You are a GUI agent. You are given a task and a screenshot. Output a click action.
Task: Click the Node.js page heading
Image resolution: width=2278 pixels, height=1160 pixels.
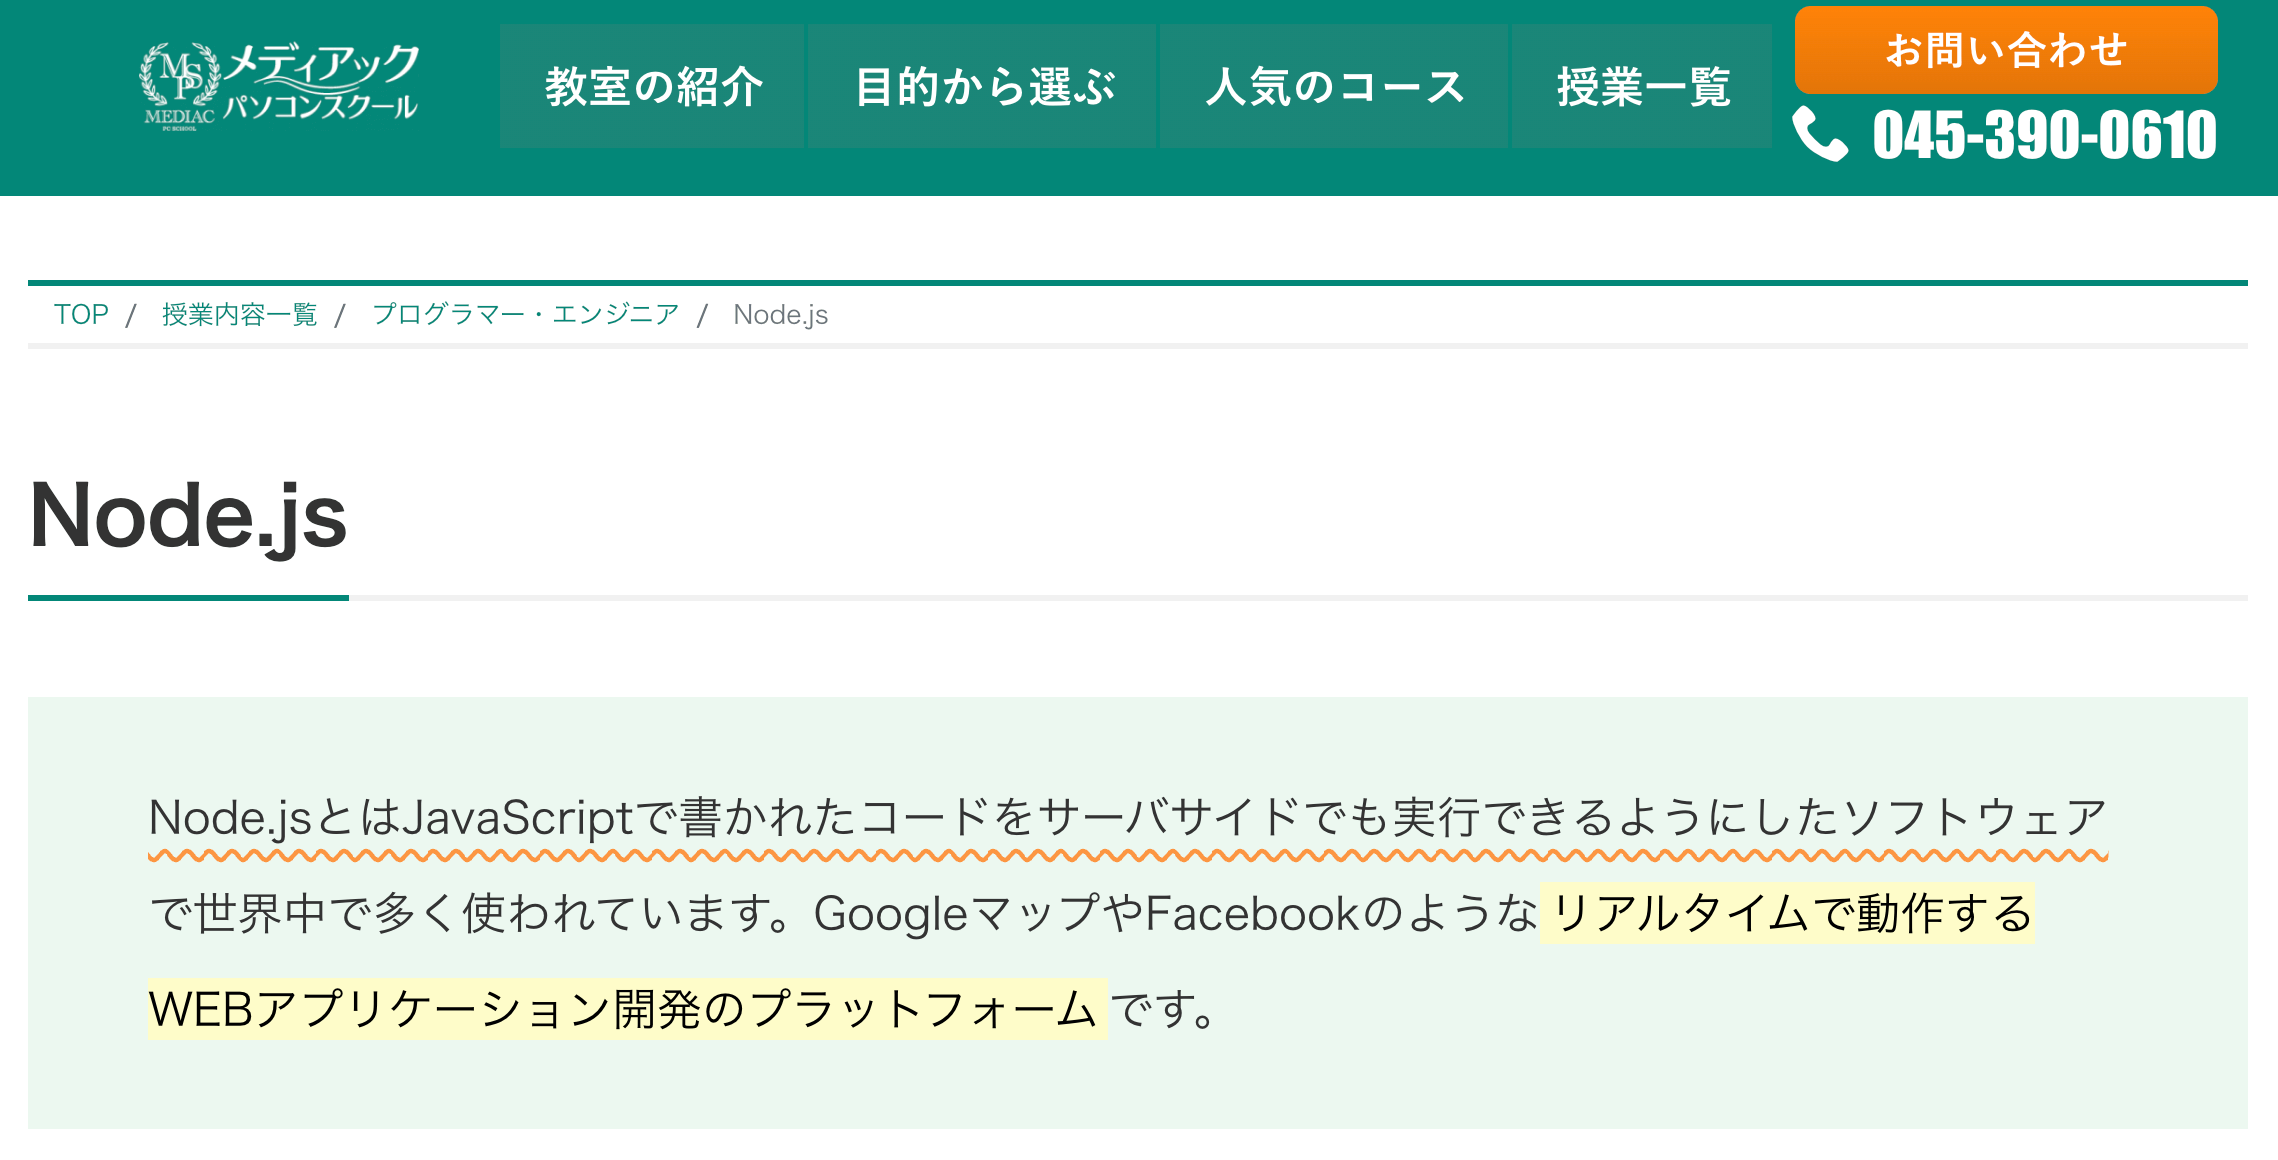click(x=188, y=516)
